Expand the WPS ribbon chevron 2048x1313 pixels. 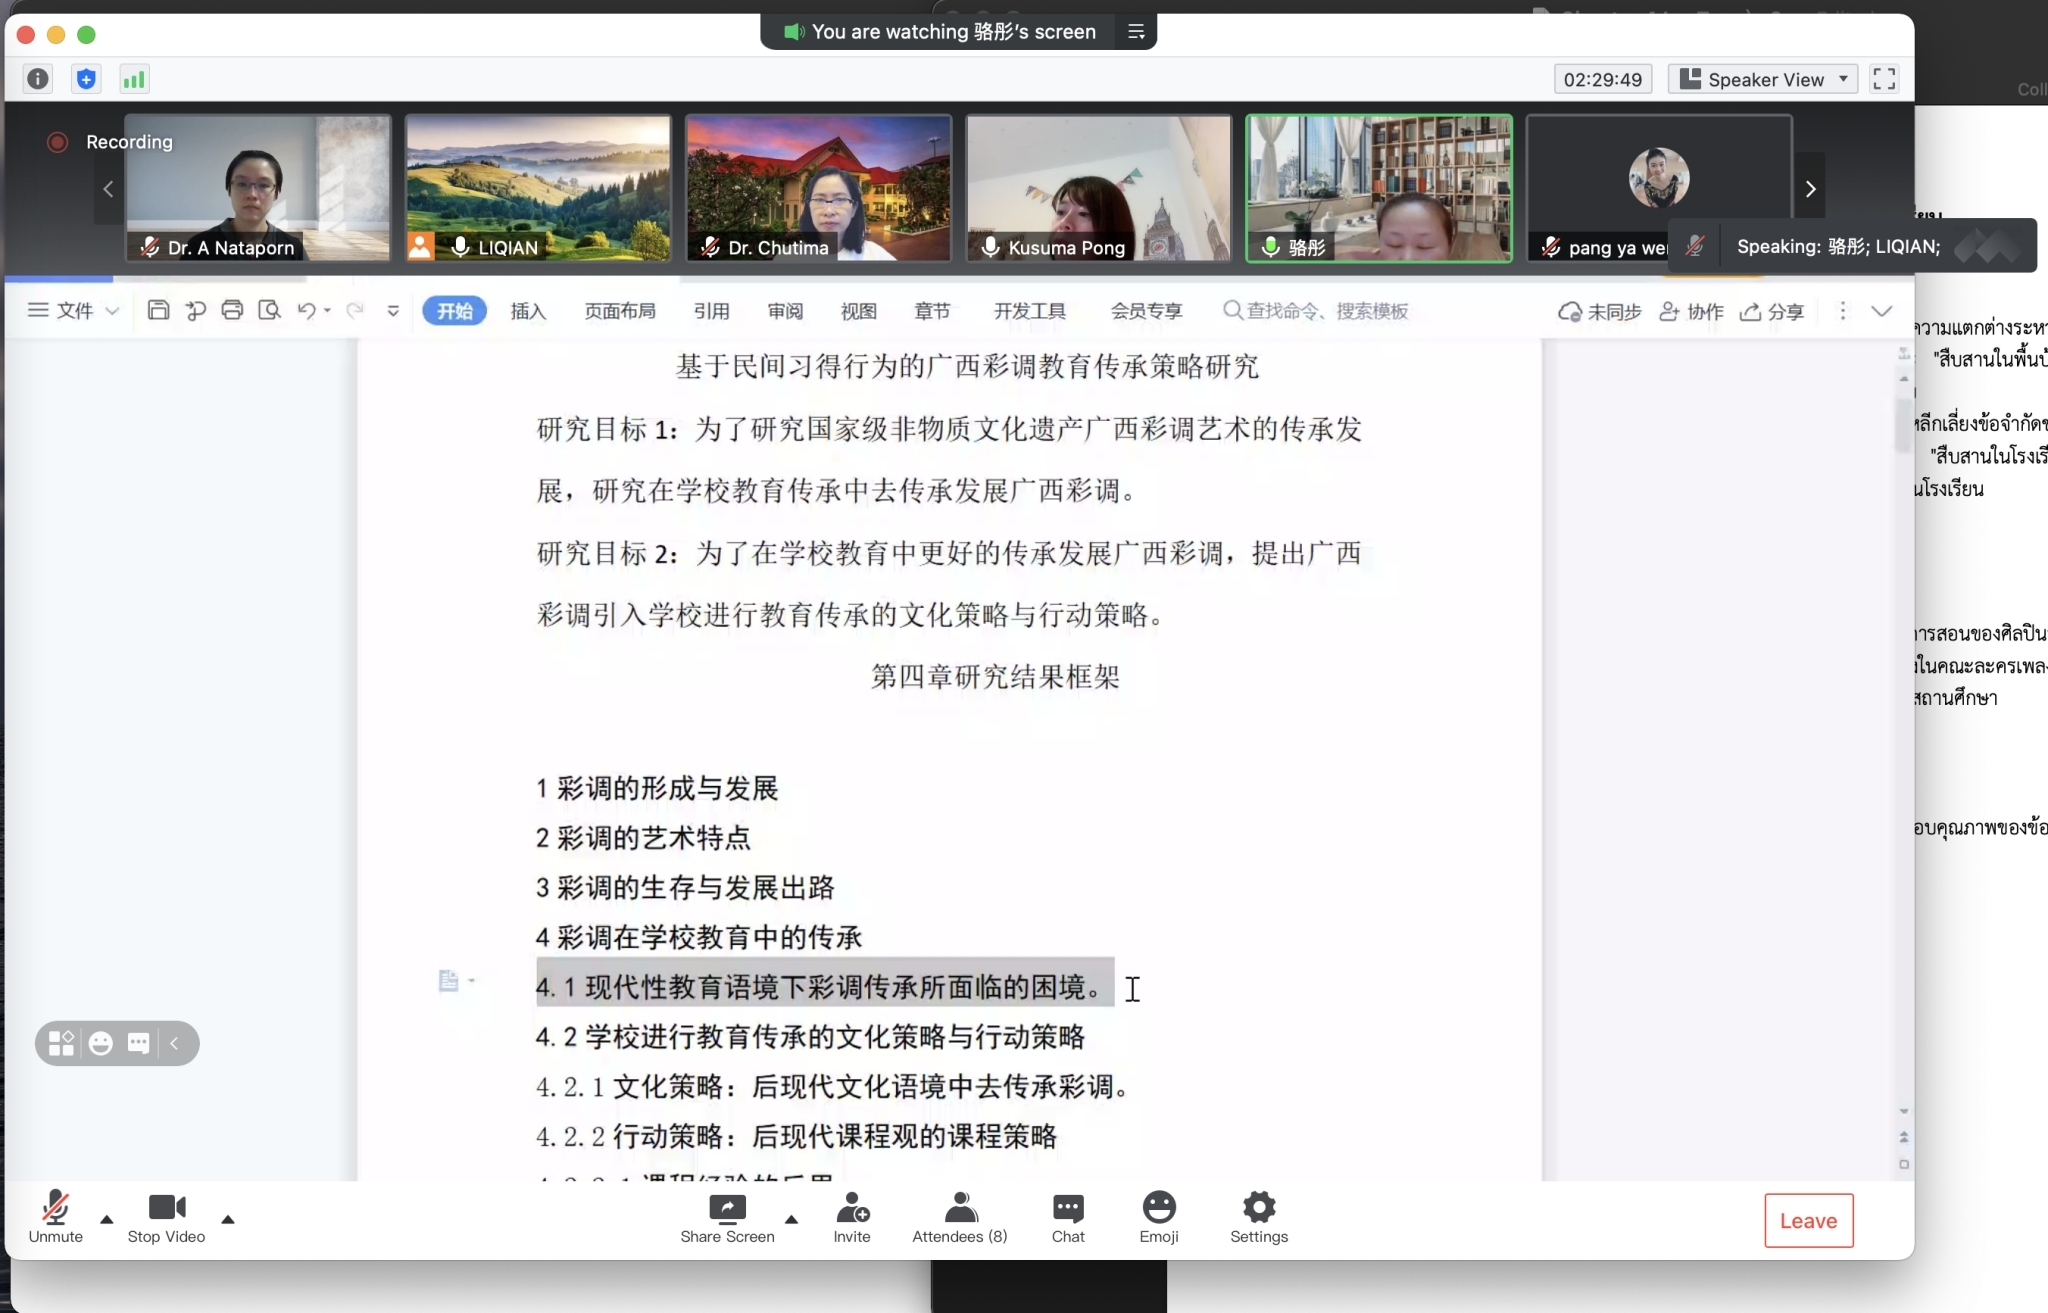(x=1882, y=311)
